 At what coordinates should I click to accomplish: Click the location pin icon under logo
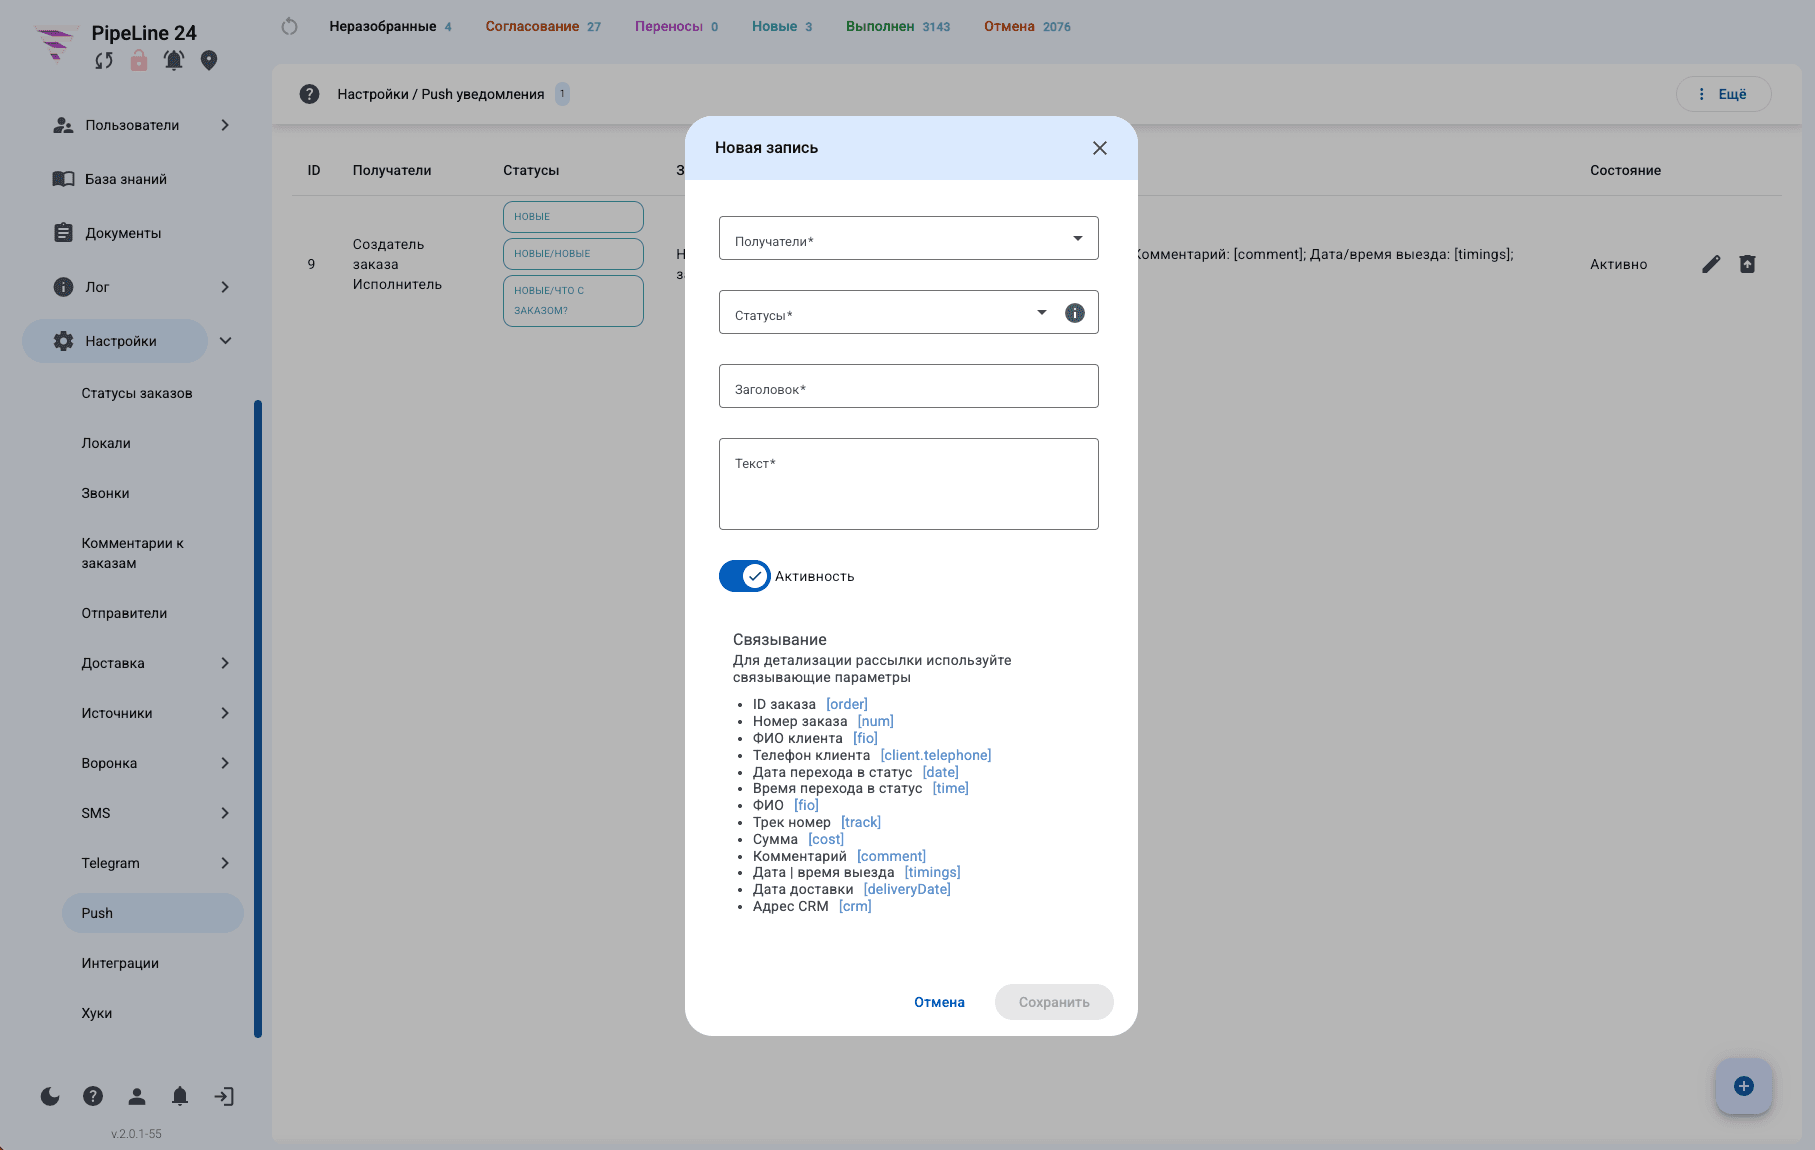coord(209,61)
